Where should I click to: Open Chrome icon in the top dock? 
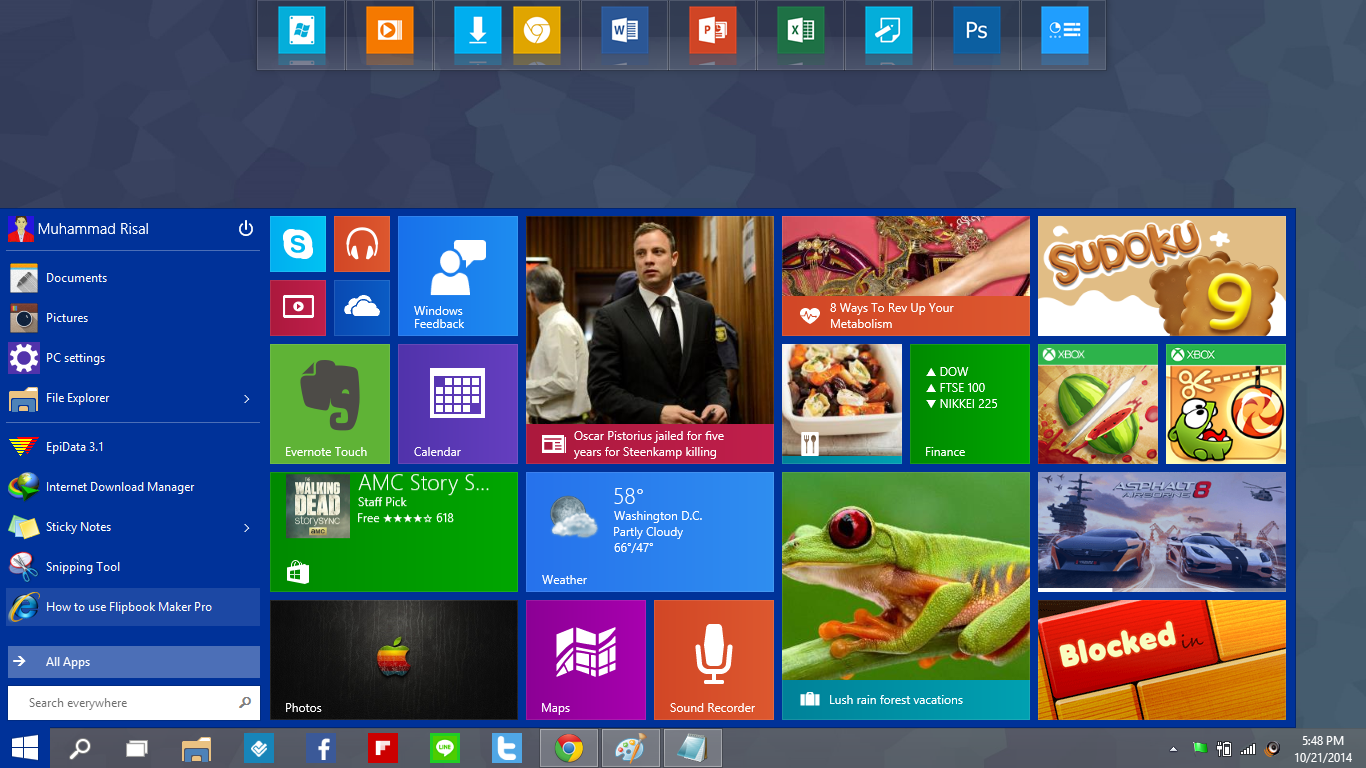(537, 30)
